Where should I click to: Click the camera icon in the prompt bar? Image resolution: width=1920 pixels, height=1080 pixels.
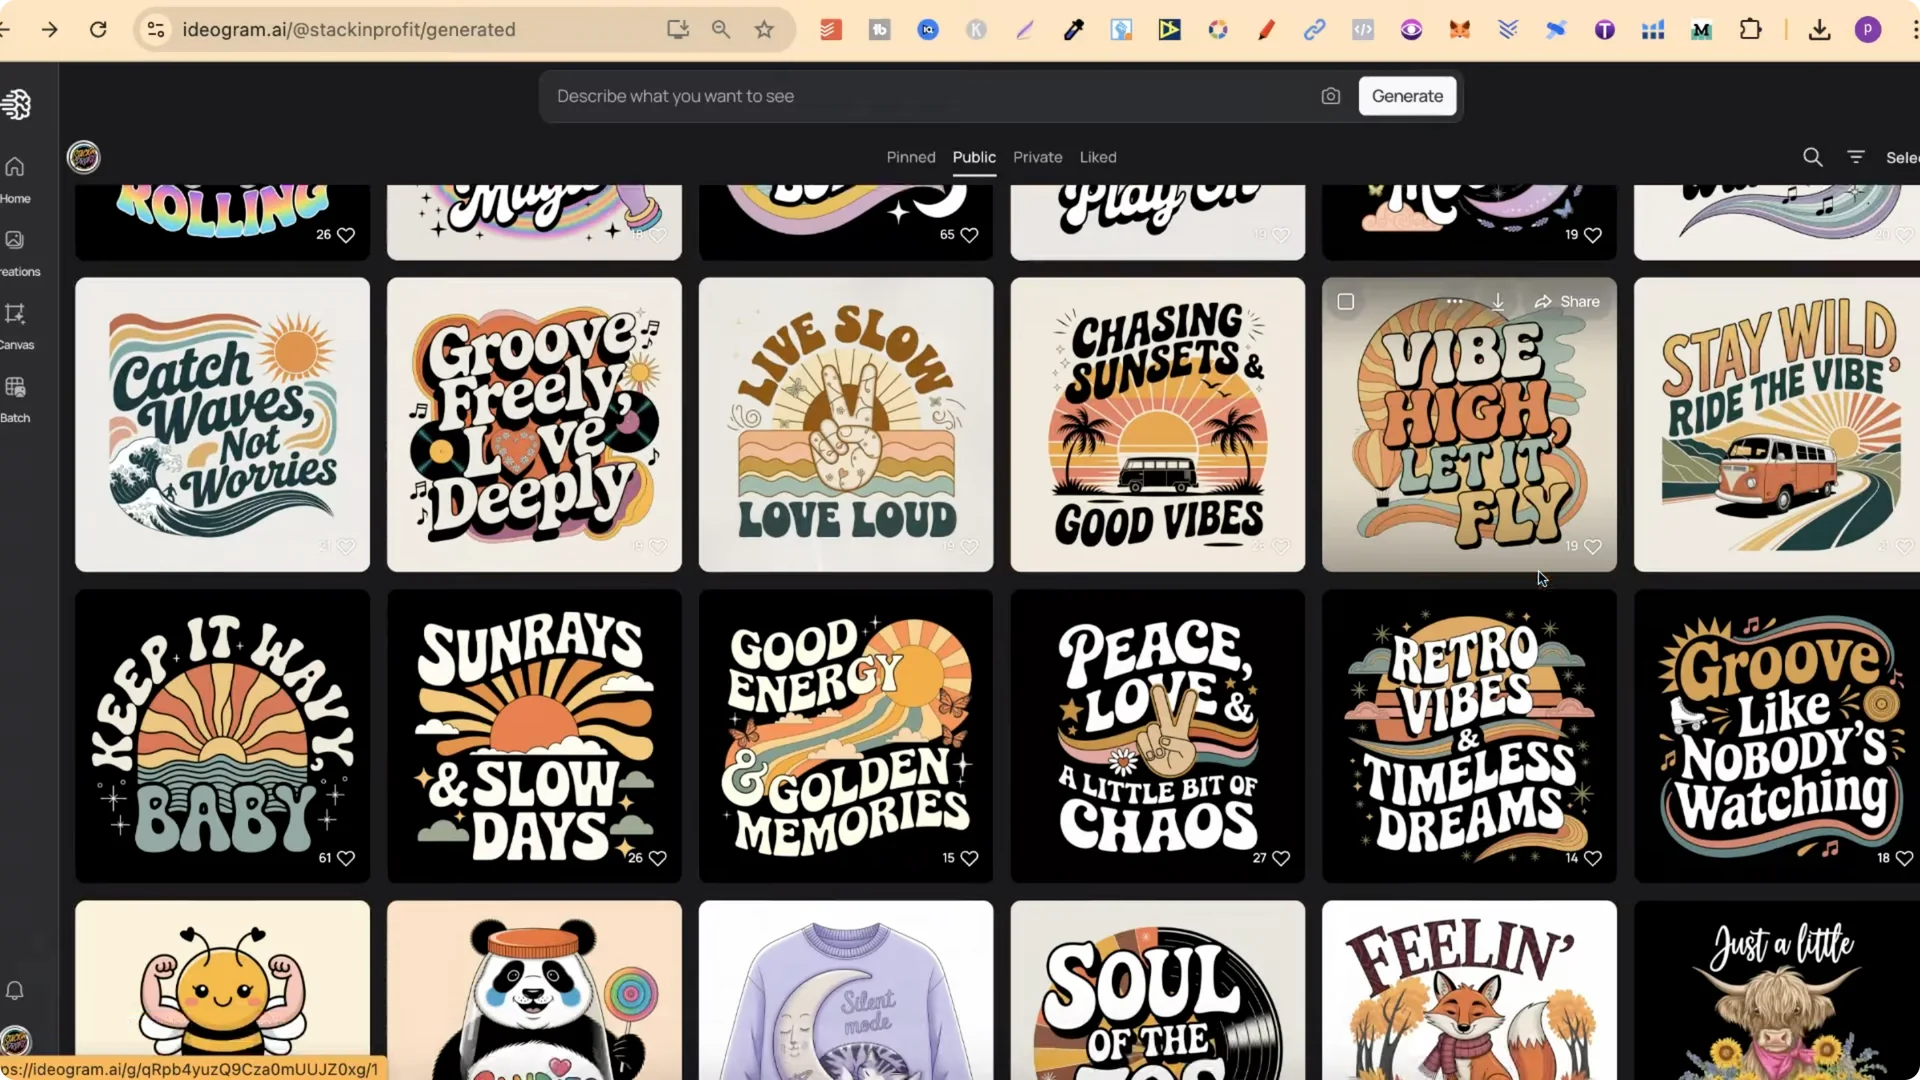(x=1330, y=96)
